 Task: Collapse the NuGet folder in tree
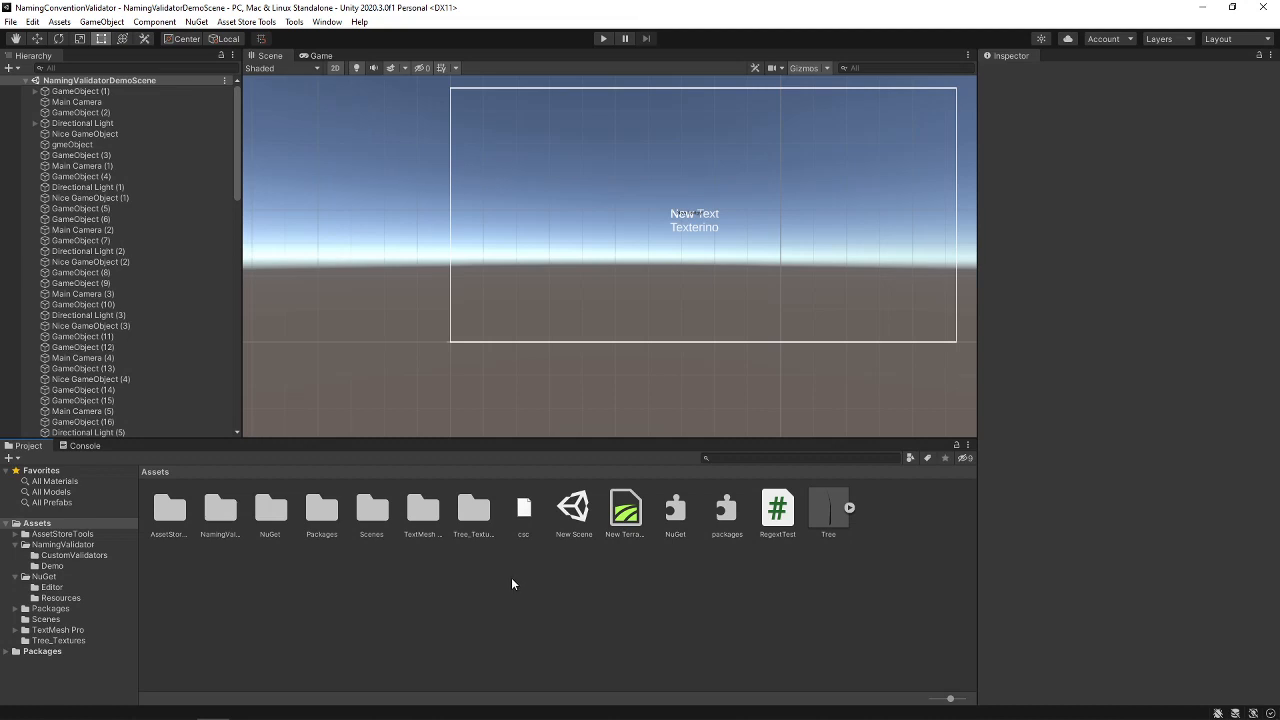tap(16, 577)
